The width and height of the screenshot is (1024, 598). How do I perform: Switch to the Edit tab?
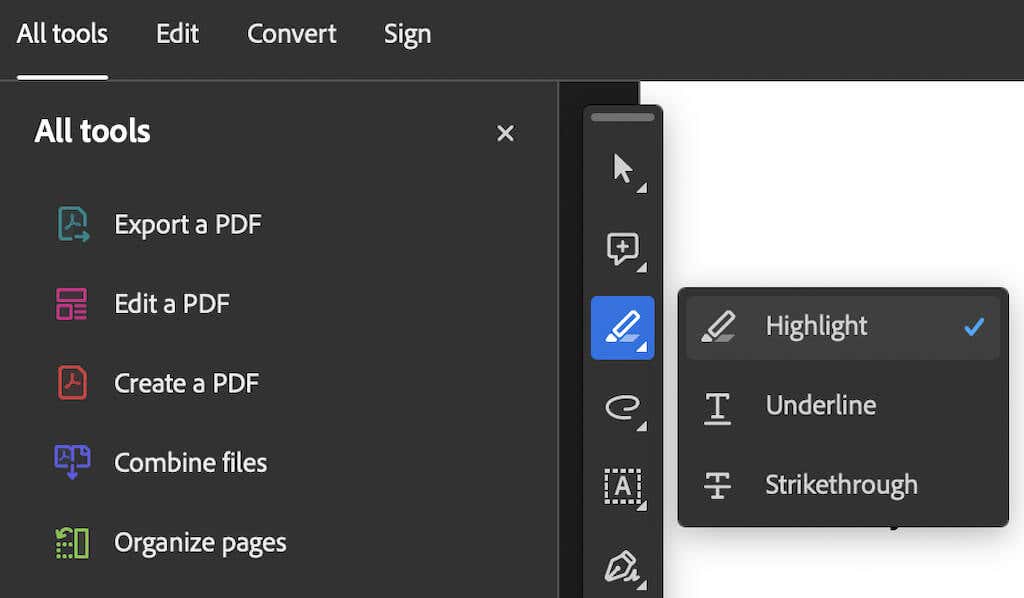177,34
